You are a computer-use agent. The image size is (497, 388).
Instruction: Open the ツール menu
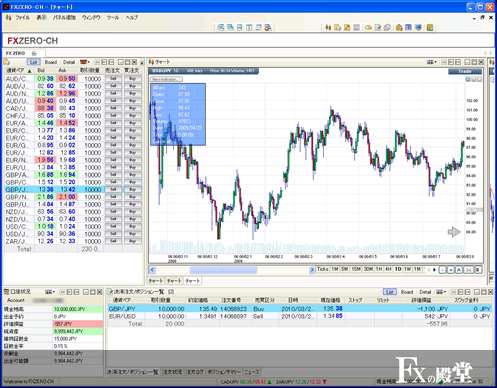coord(113,17)
